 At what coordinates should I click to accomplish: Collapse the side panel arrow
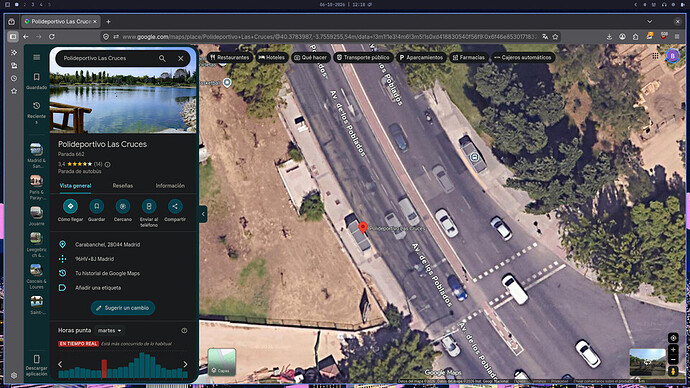click(203, 214)
